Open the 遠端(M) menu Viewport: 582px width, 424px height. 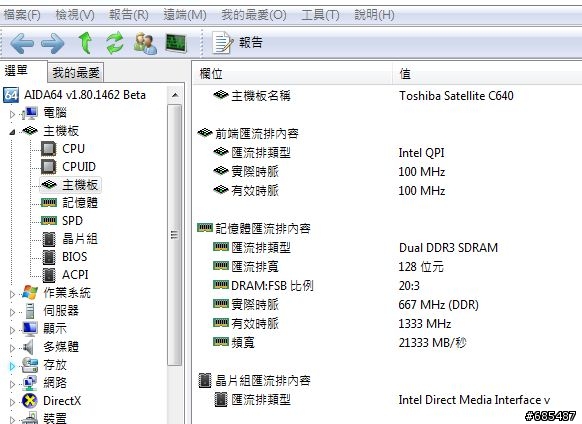coord(185,15)
